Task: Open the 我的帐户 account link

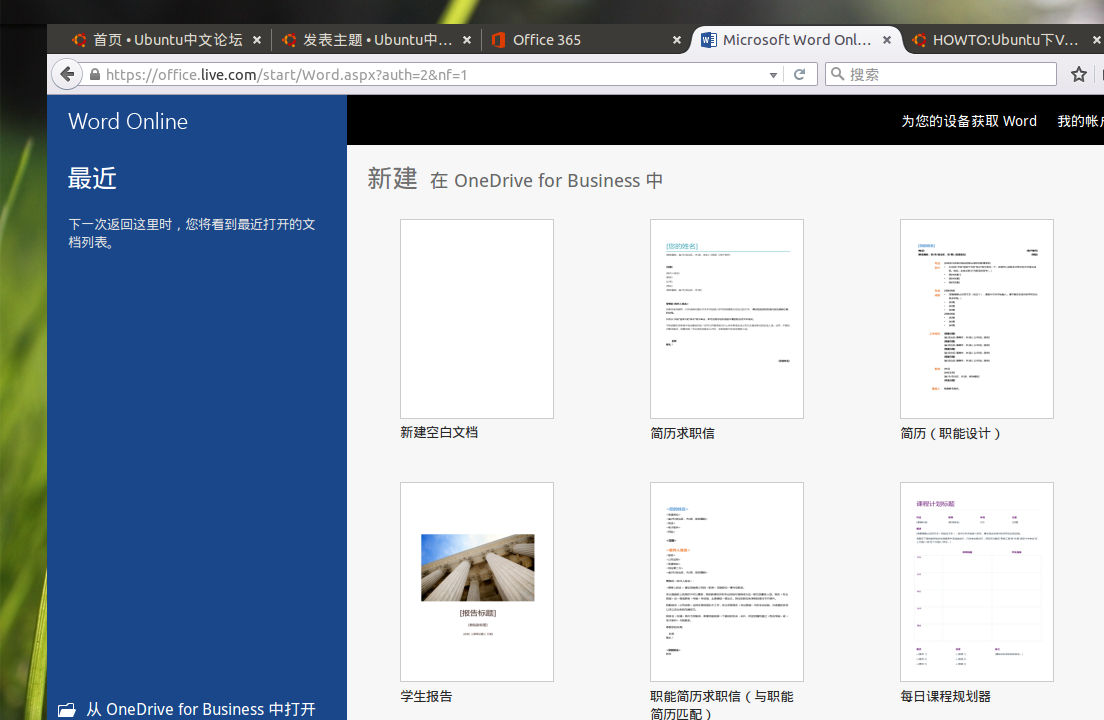Action: (x=1081, y=121)
